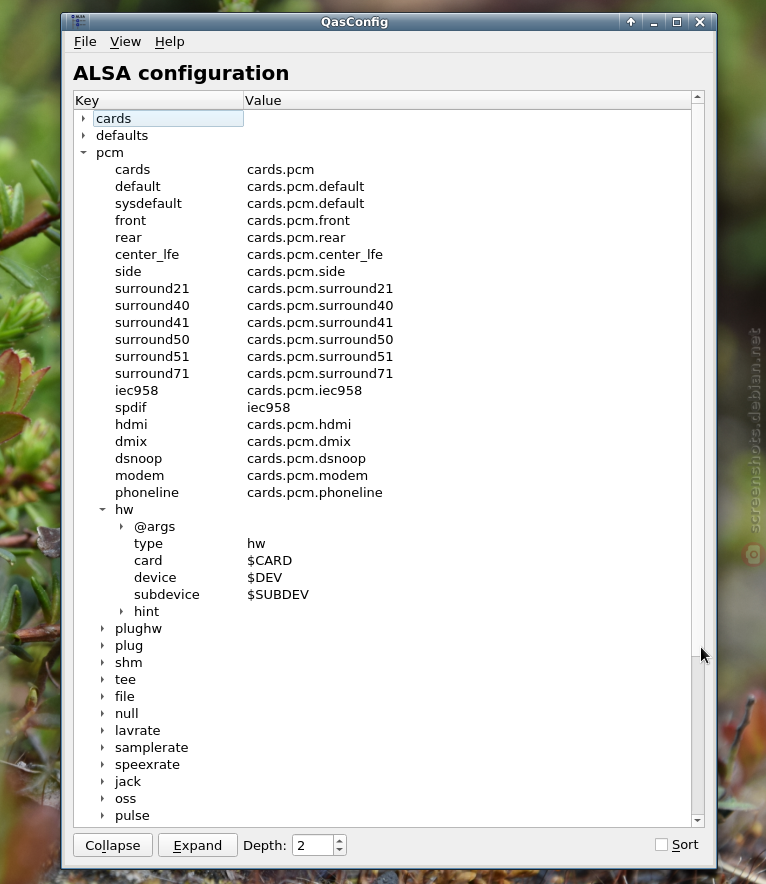This screenshot has width=766, height=884.
Task: Click the Value column header
Action: (x=467, y=100)
